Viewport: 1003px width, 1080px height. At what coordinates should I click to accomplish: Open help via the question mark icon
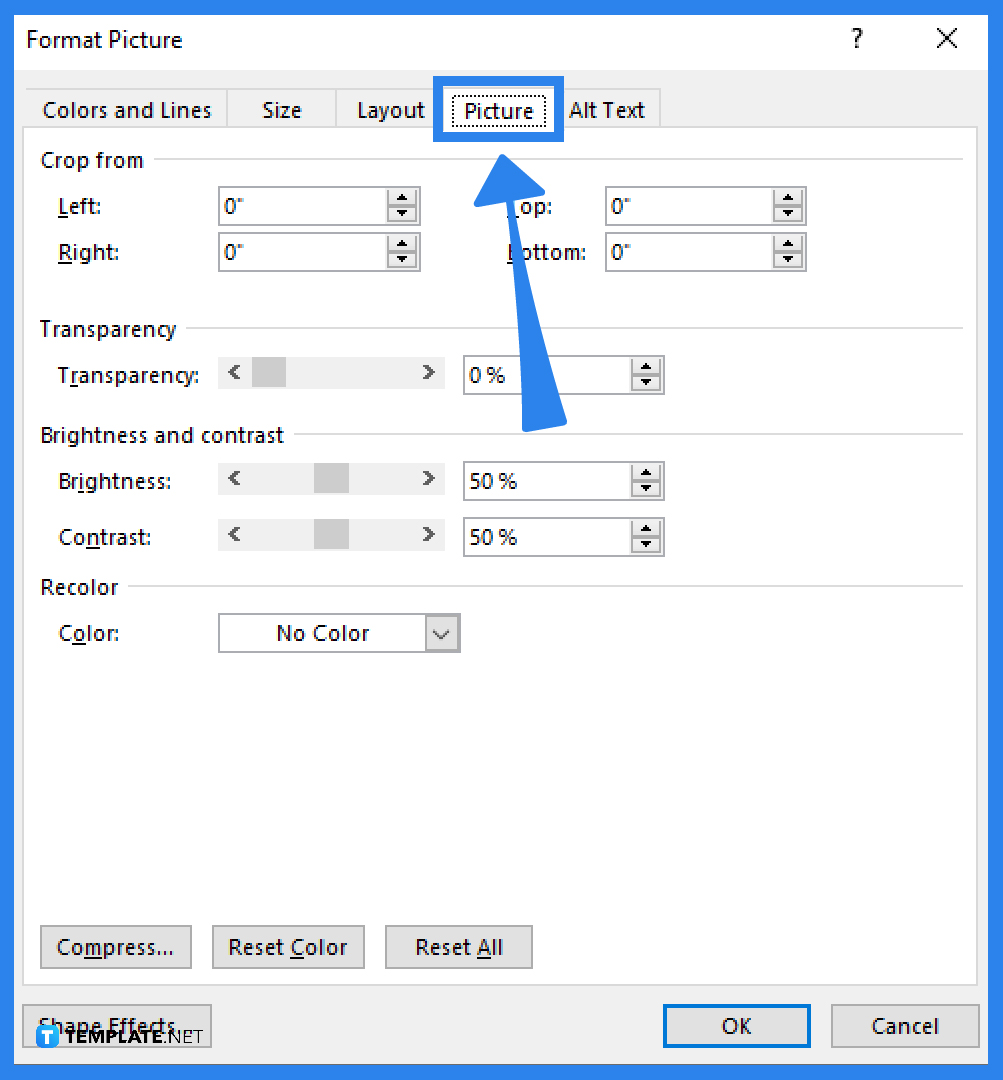coord(856,39)
